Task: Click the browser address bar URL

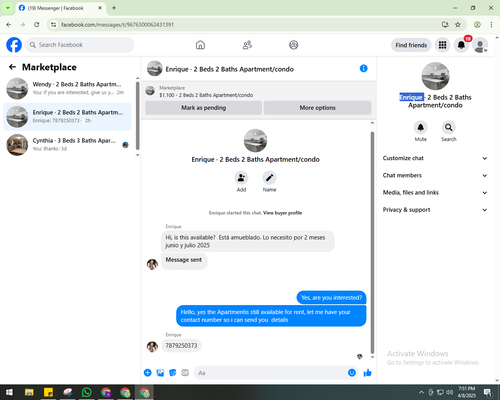Action: coord(117,25)
